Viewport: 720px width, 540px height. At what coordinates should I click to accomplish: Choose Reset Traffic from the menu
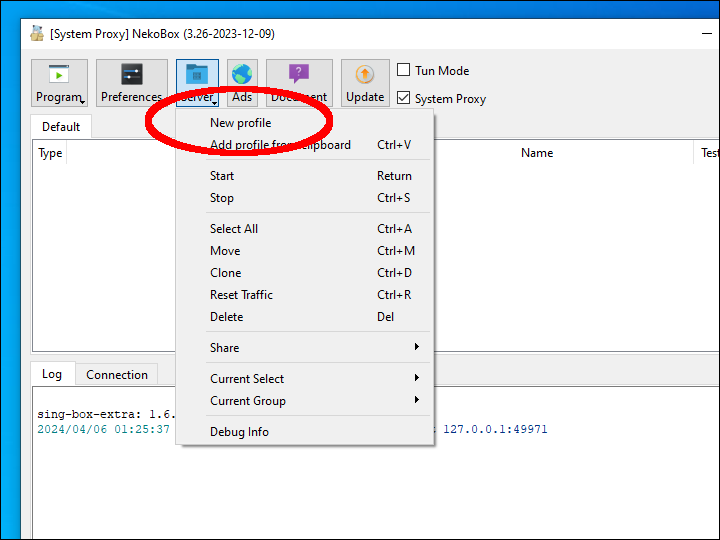click(241, 295)
